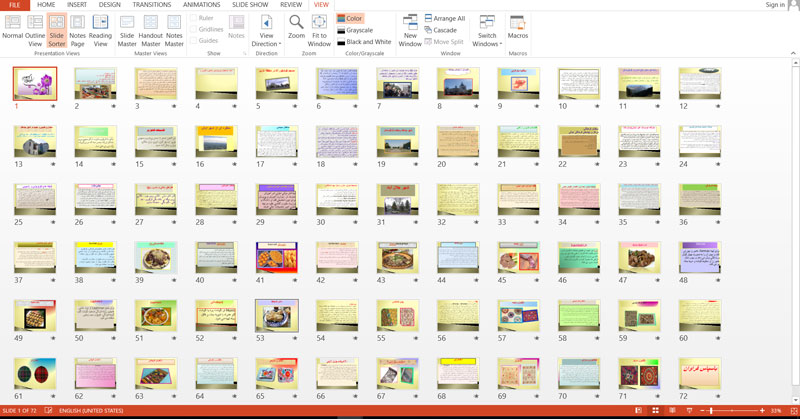Click Normal view icon in status bar

[x=638, y=410]
